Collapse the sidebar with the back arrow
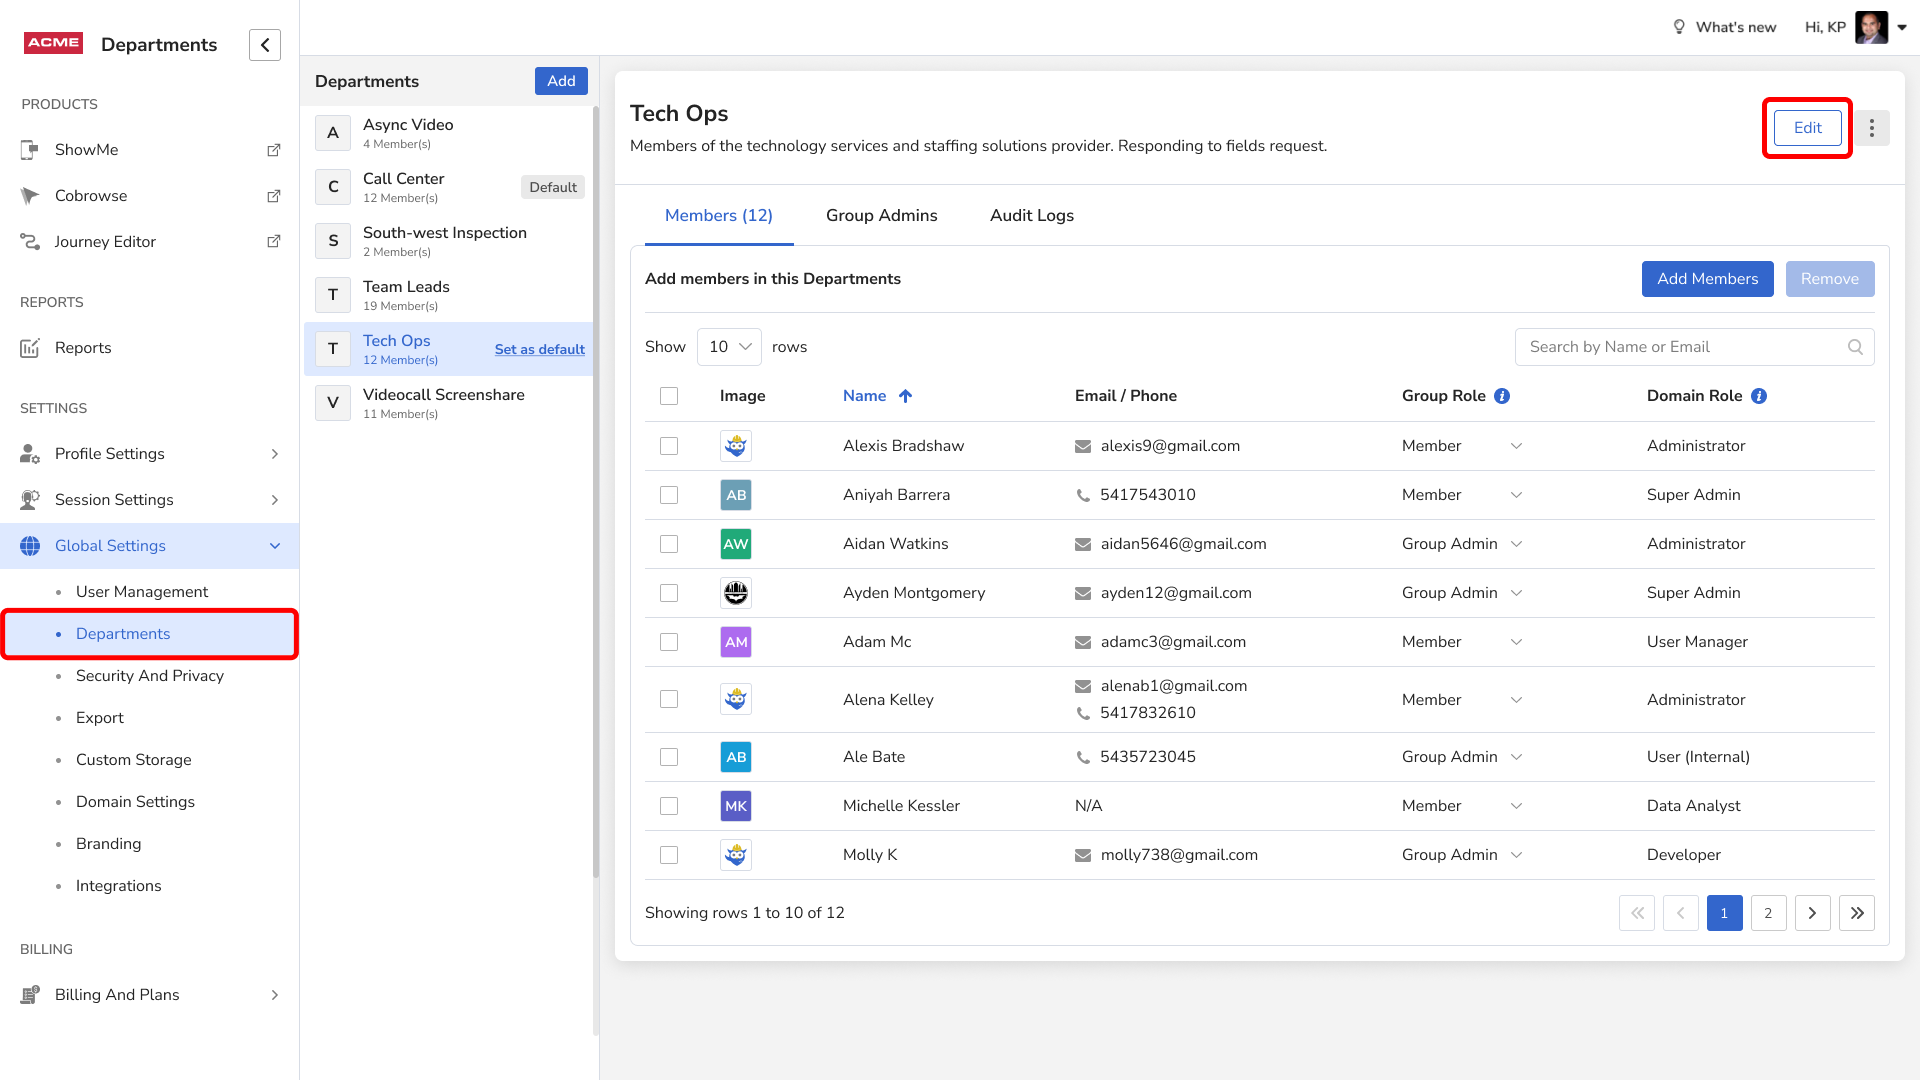 (x=265, y=45)
